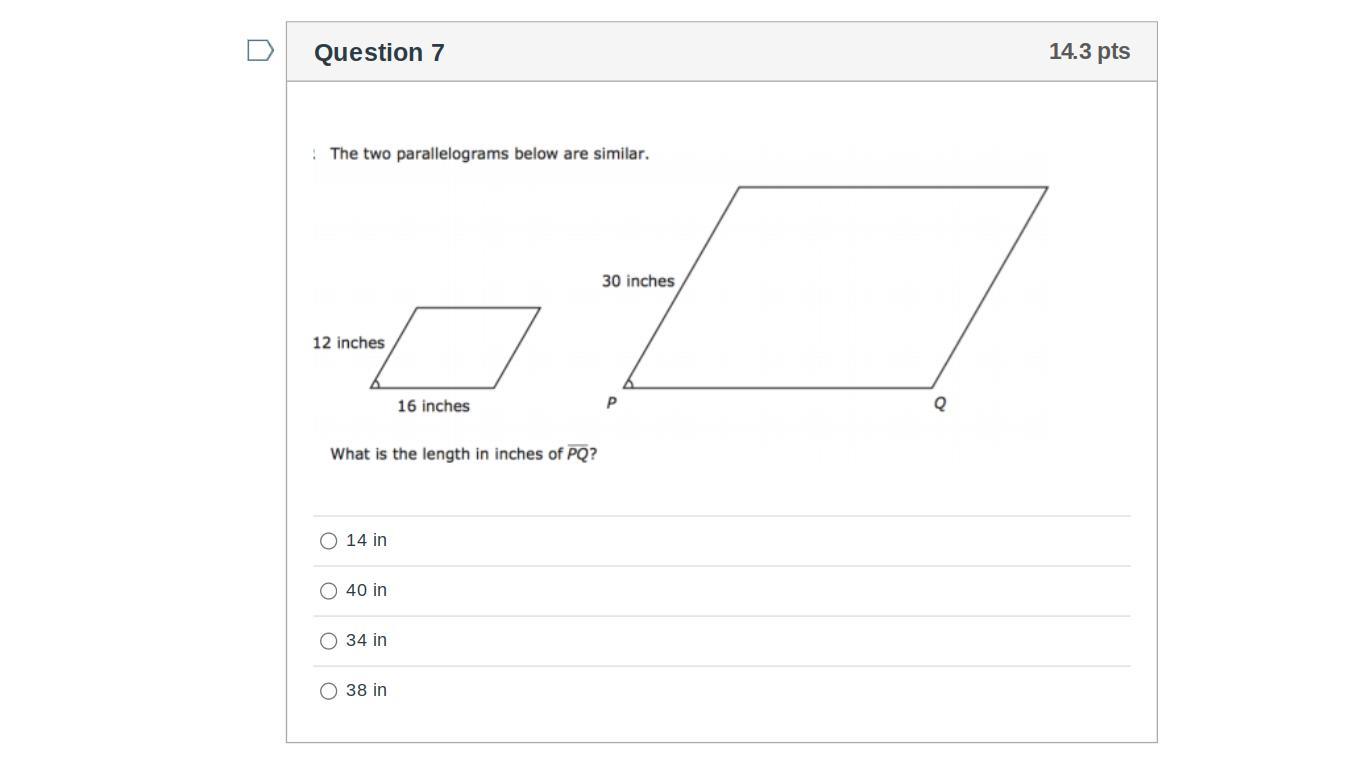Click the '38 in' answer text label
The width and height of the screenshot is (1366, 768).
coord(366,690)
